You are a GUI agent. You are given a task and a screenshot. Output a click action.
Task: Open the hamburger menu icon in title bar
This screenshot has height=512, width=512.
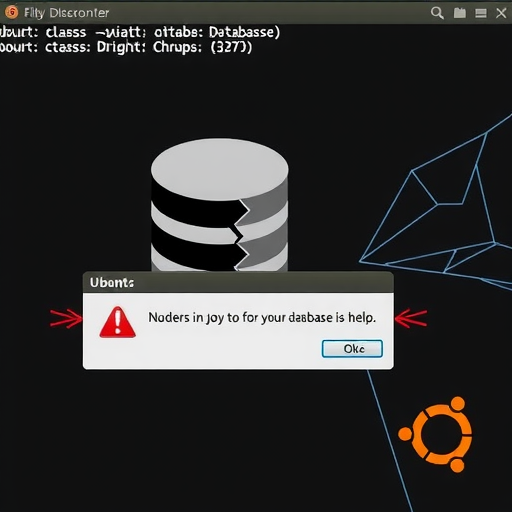click(x=481, y=13)
